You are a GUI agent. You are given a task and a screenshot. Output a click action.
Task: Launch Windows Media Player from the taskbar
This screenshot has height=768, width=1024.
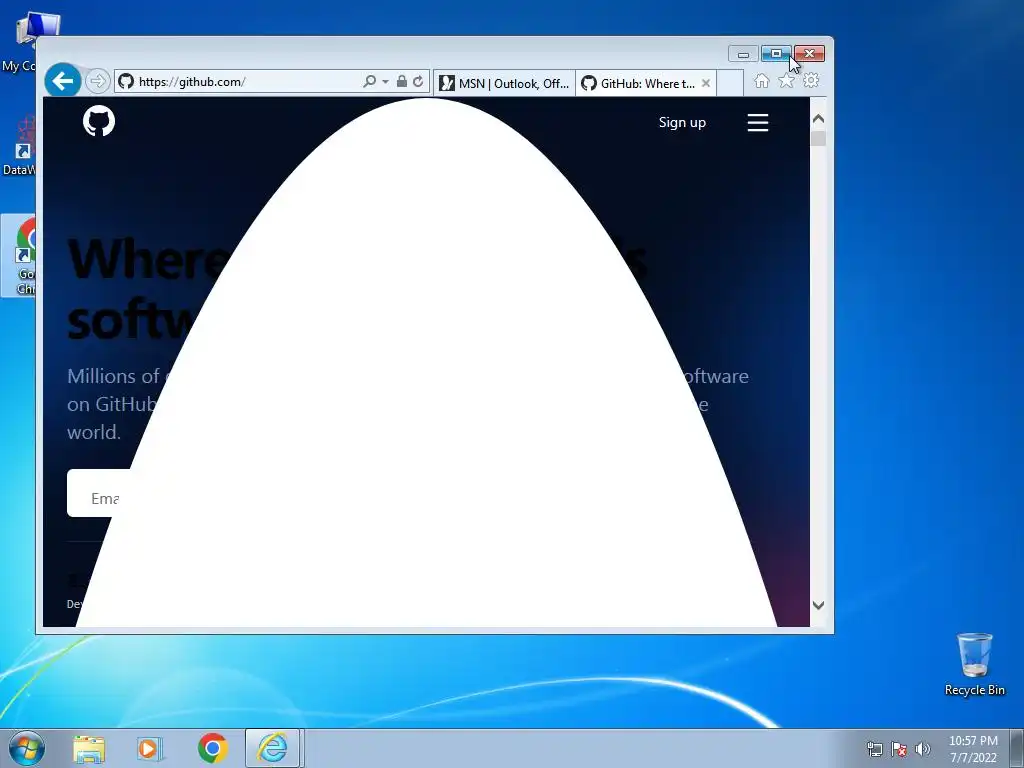[150, 748]
